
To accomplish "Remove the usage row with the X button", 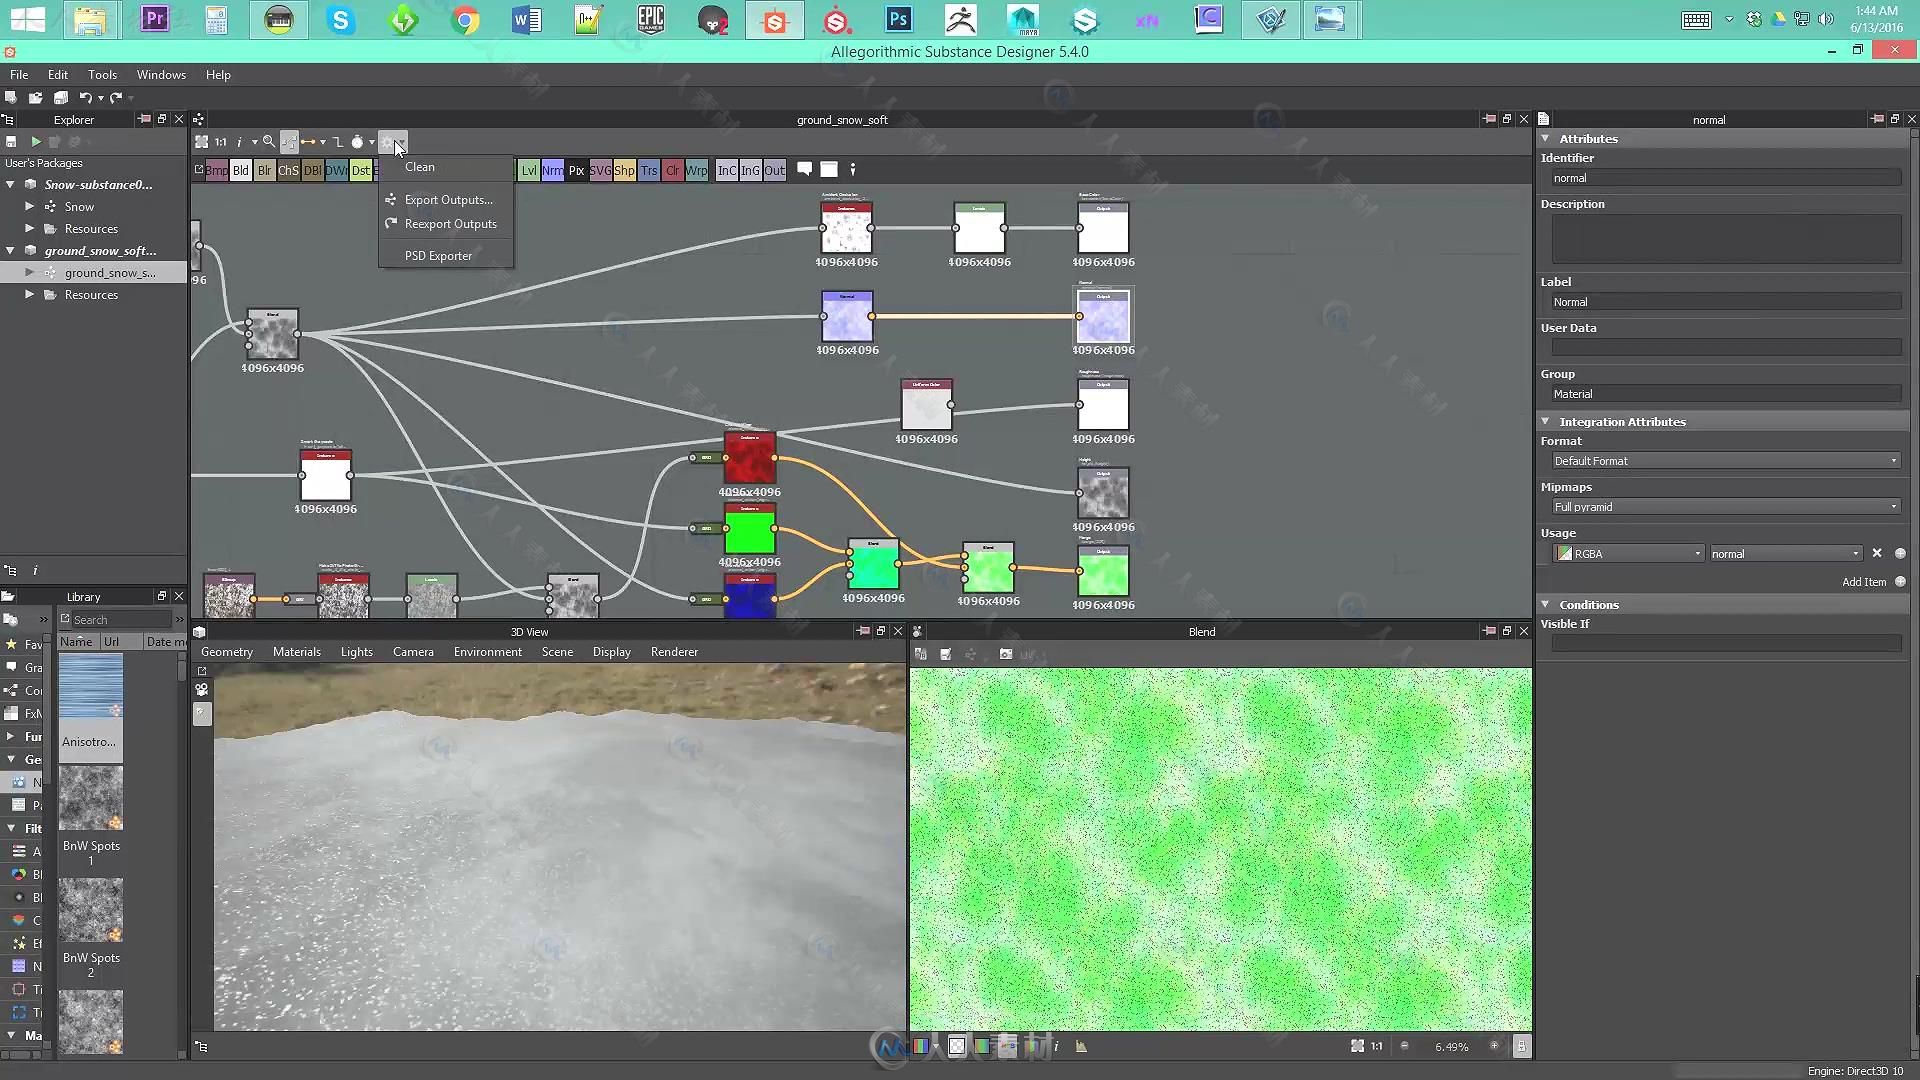I will (x=1877, y=553).
